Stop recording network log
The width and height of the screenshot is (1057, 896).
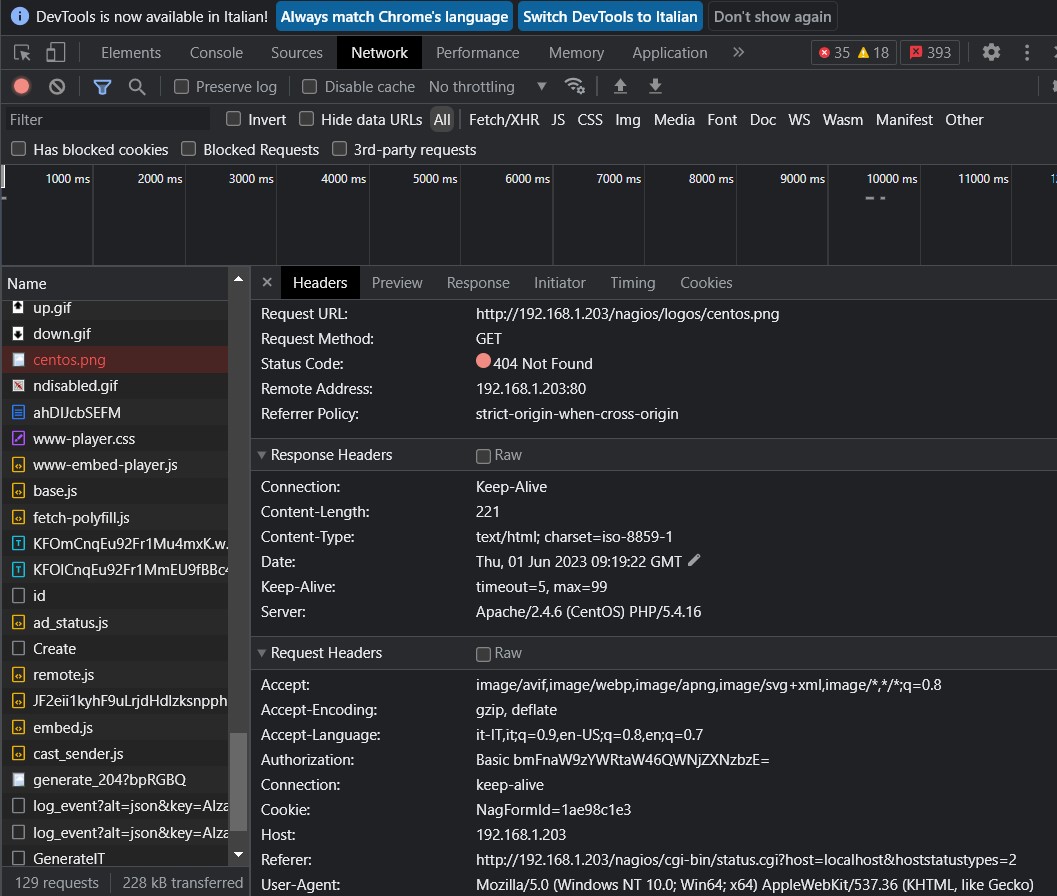(x=21, y=87)
